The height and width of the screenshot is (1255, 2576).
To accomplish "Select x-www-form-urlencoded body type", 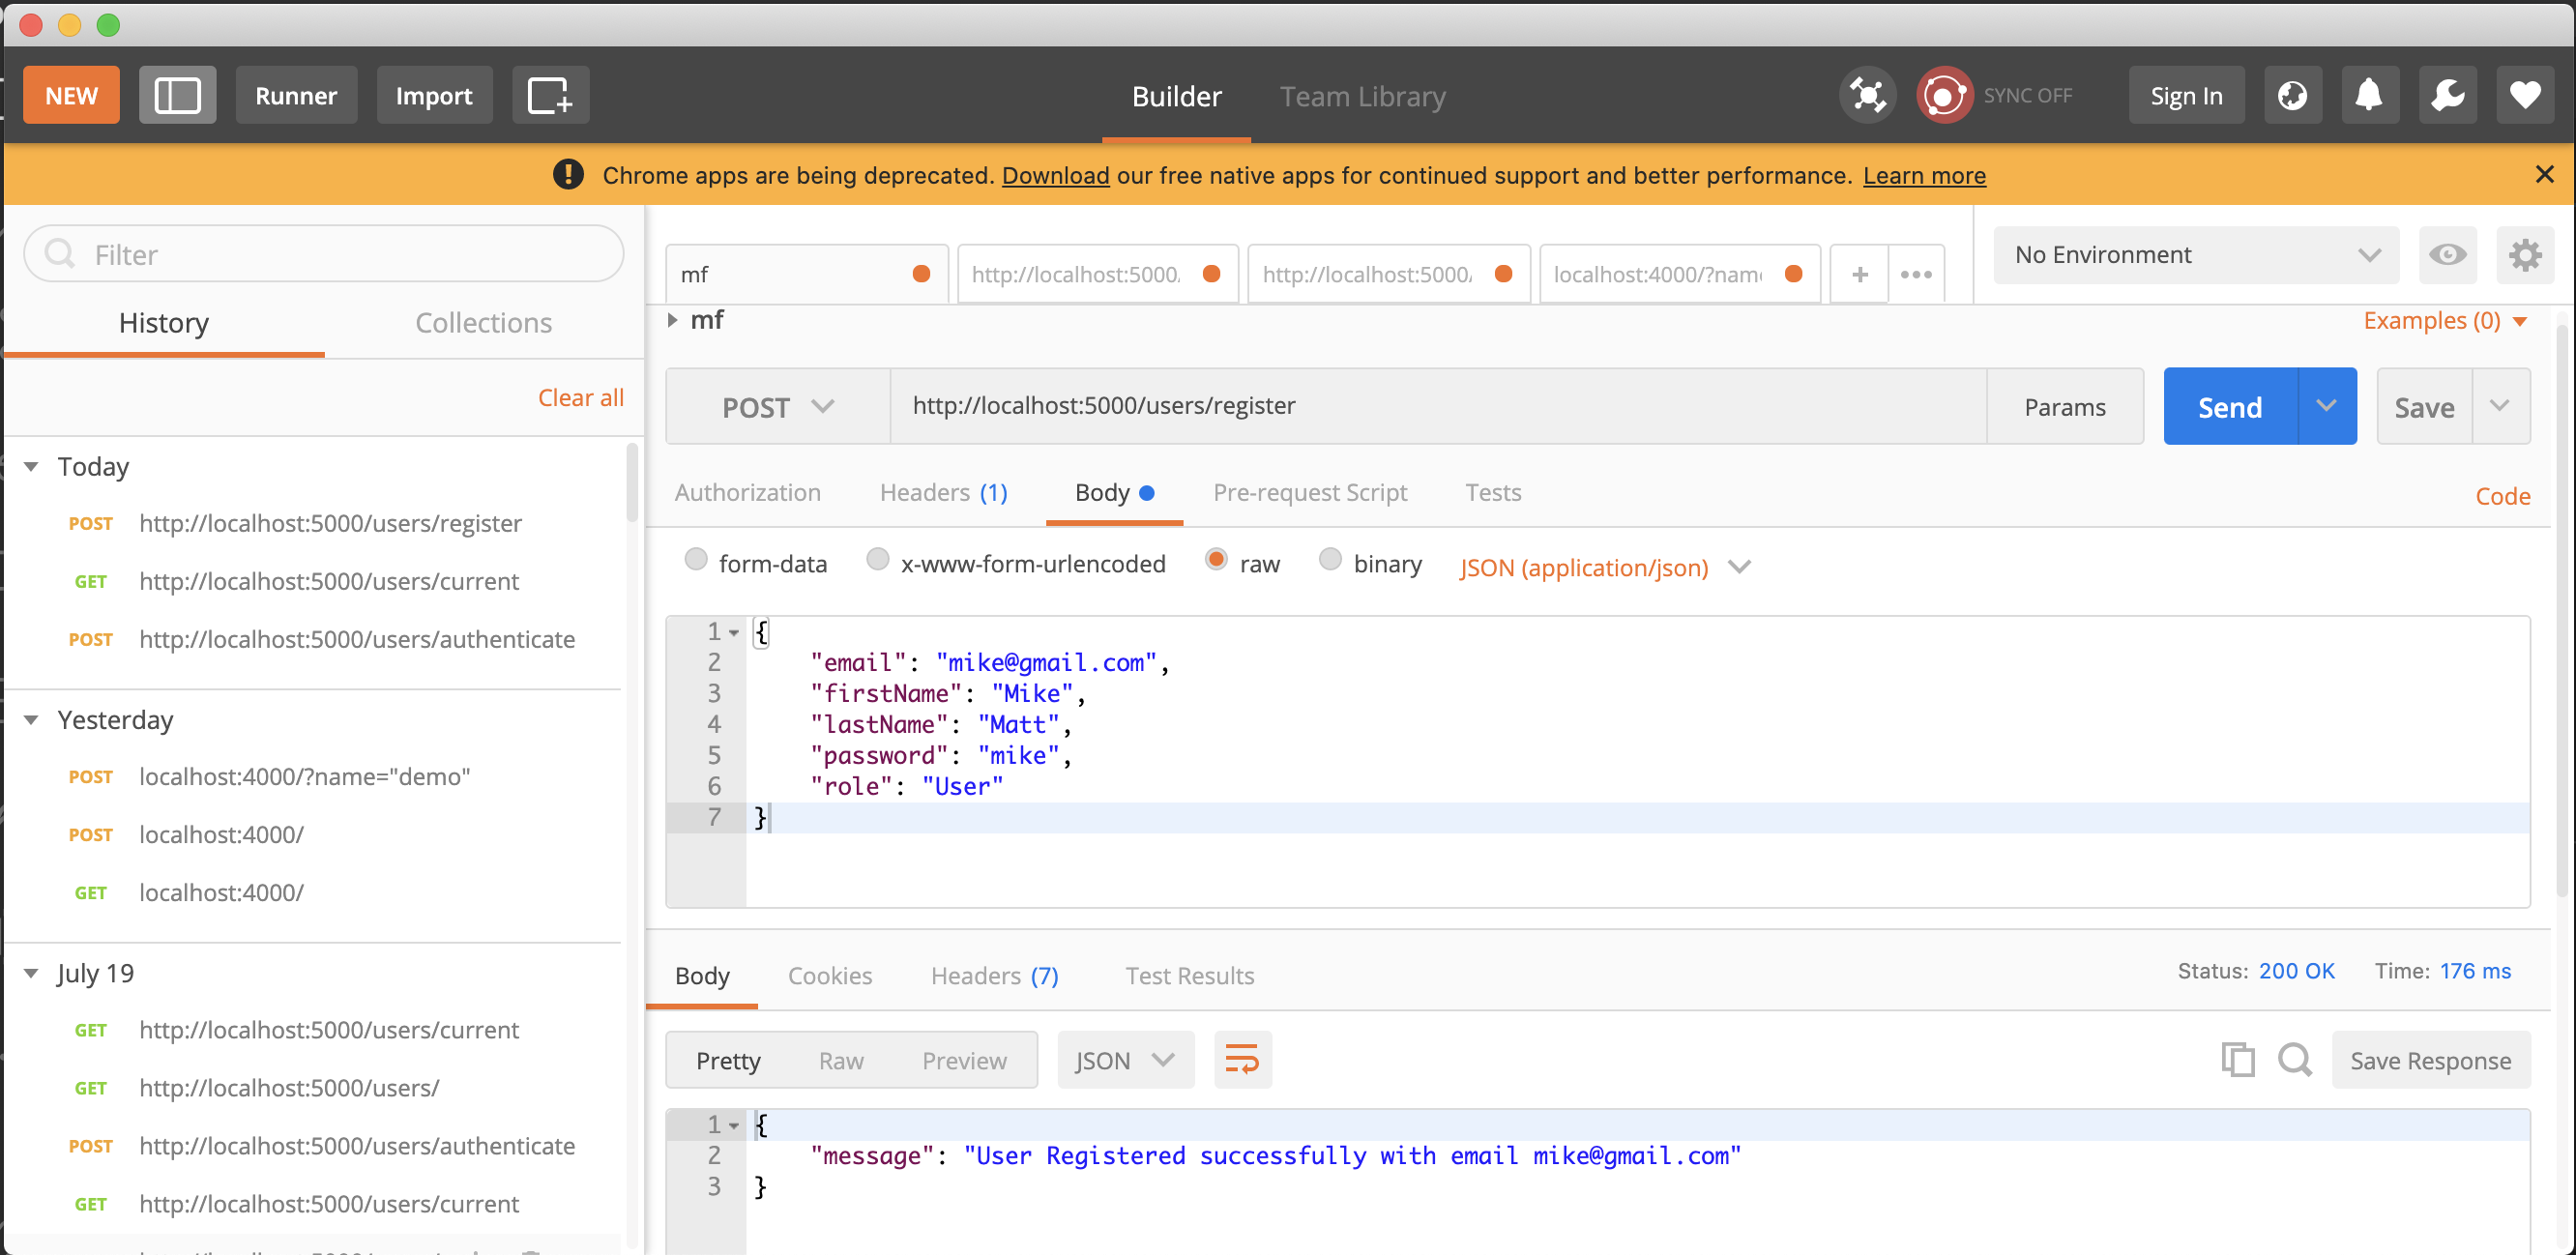I will click(x=877, y=559).
